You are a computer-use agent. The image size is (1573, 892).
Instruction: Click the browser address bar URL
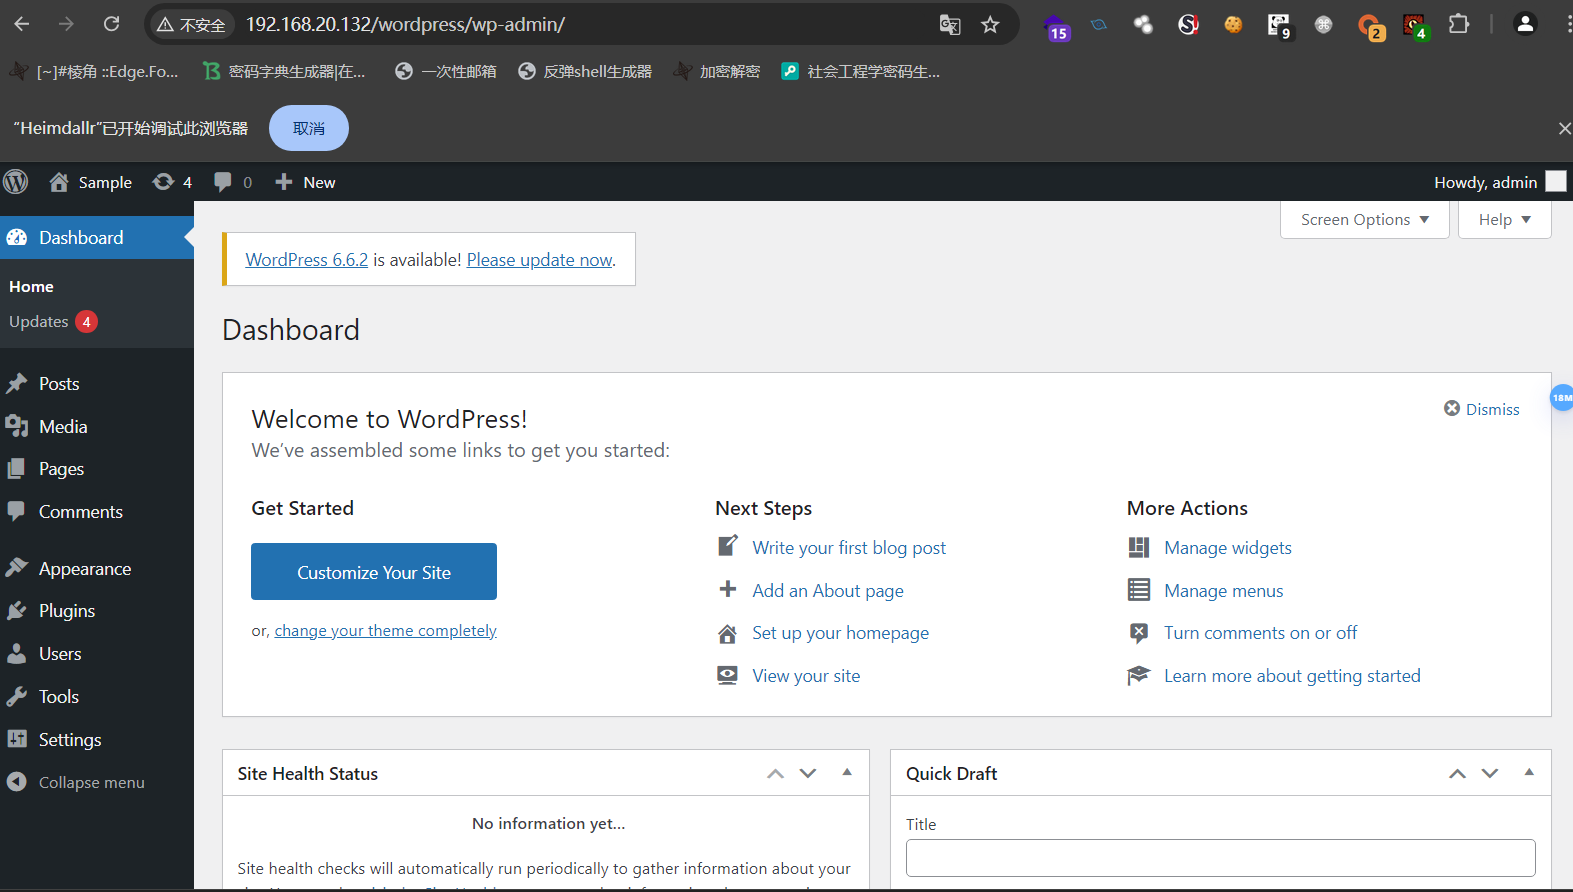coord(405,25)
